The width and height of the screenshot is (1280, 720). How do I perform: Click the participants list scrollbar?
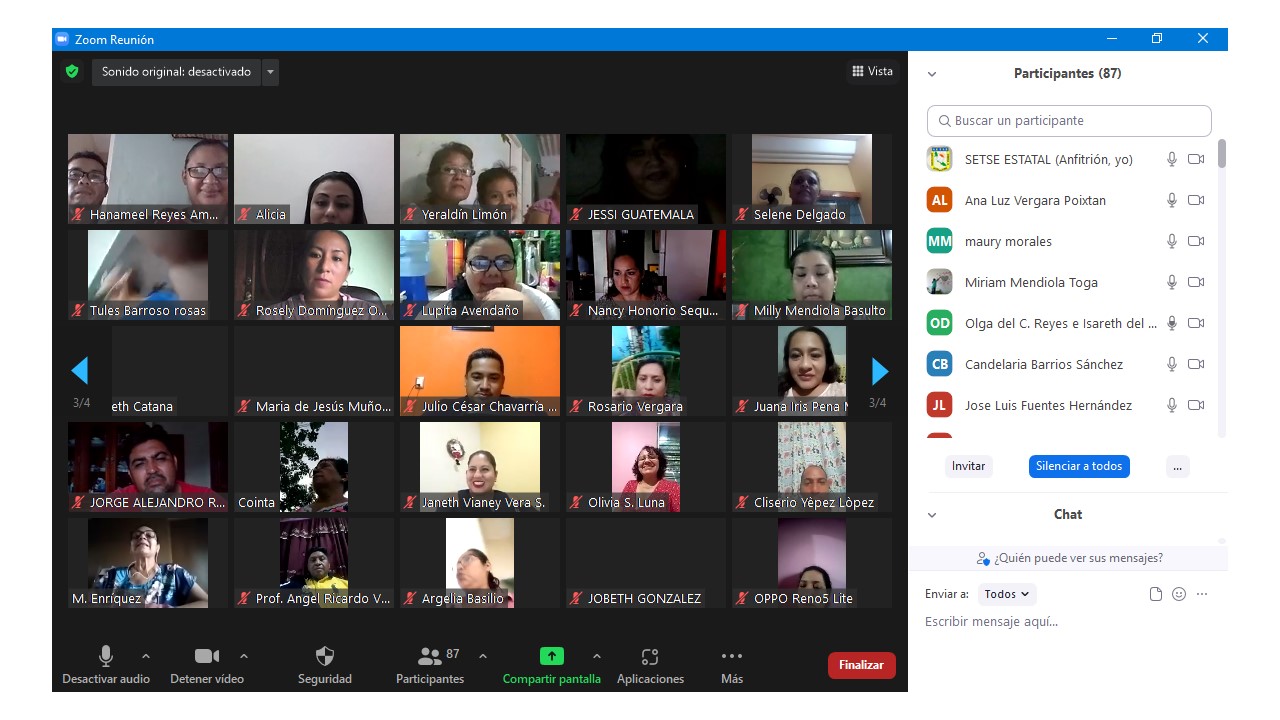1221,153
